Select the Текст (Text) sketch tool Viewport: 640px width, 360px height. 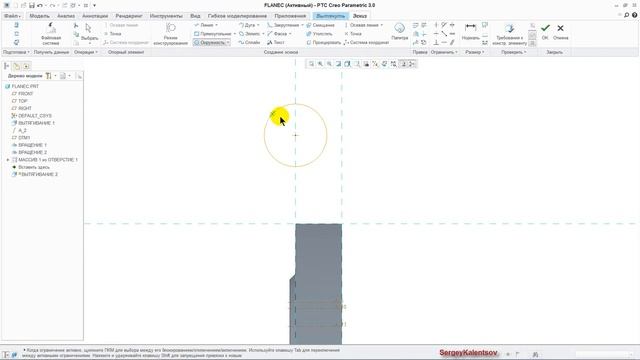click(276, 42)
